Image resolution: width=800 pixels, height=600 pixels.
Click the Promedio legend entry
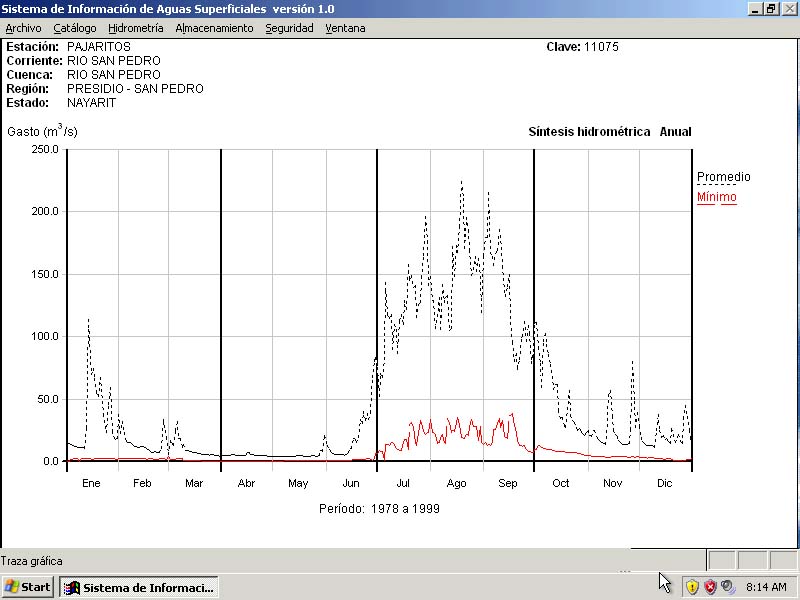(x=723, y=177)
